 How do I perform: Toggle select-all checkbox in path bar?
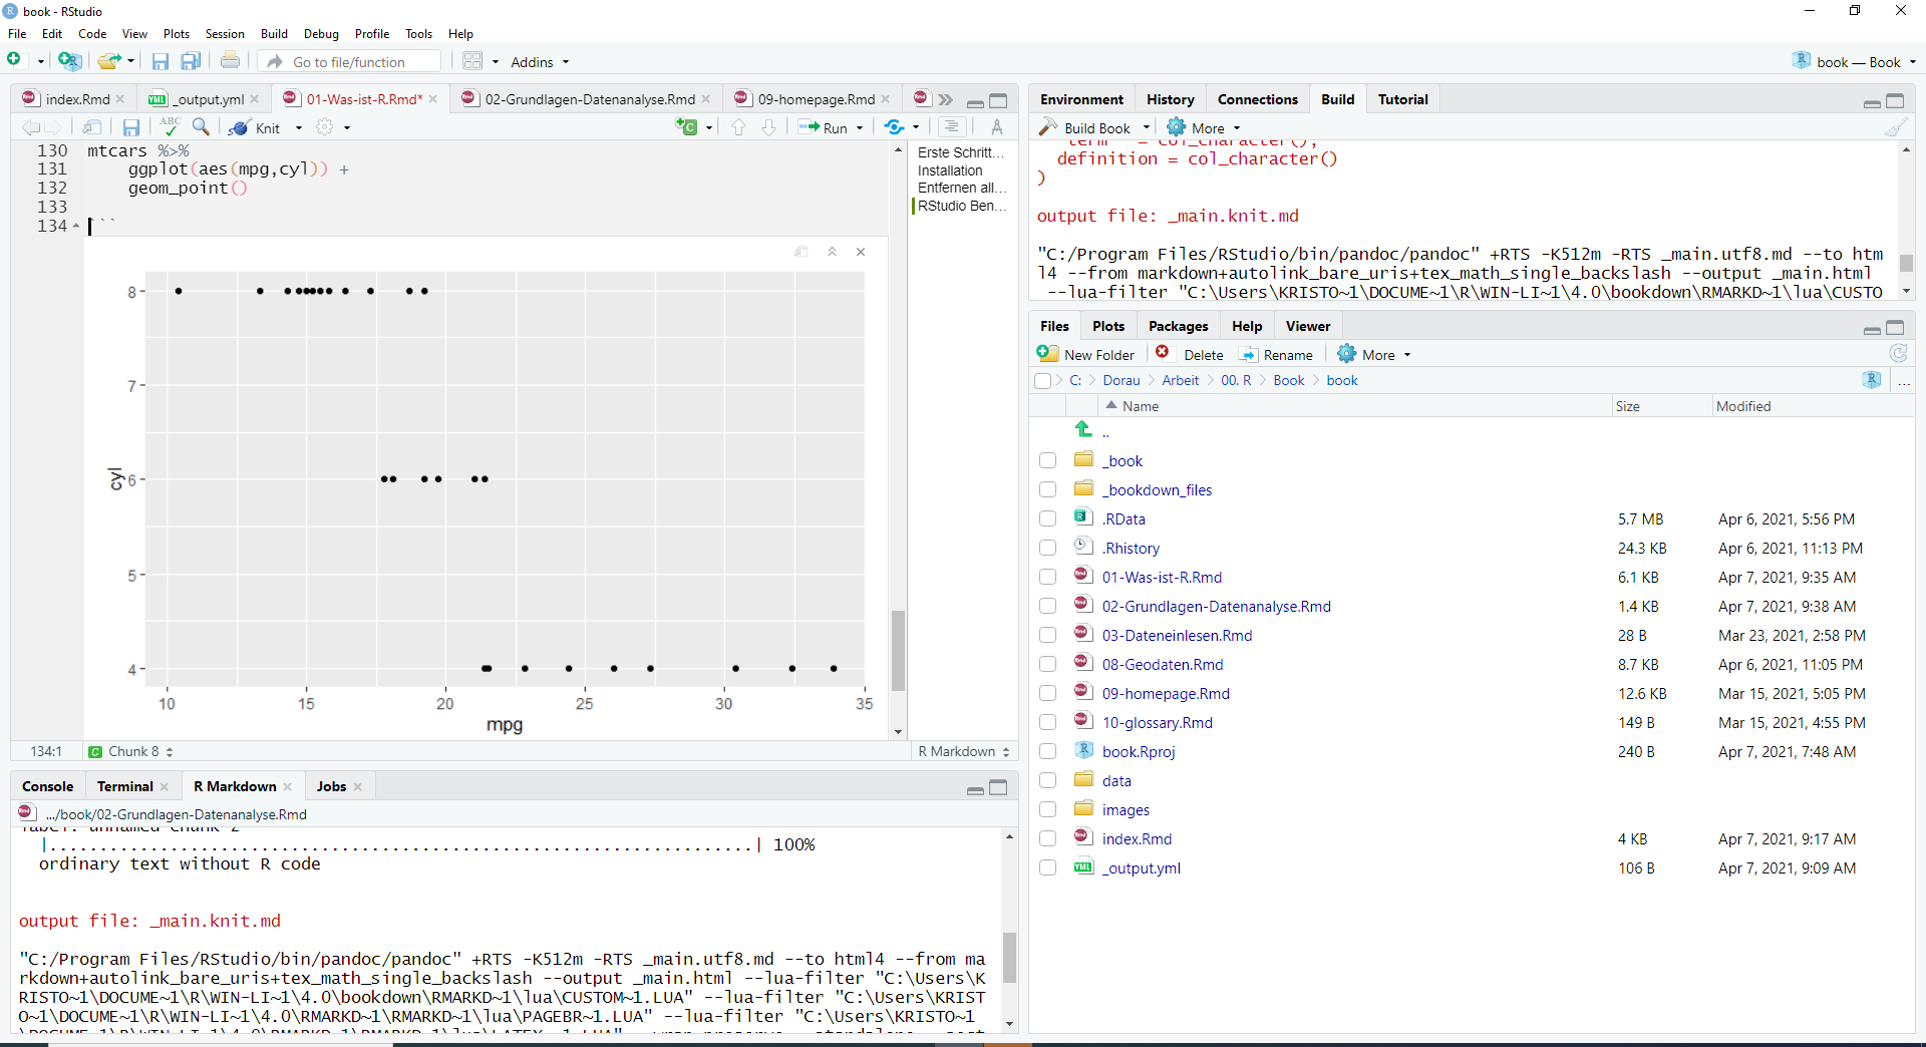pos(1043,381)
